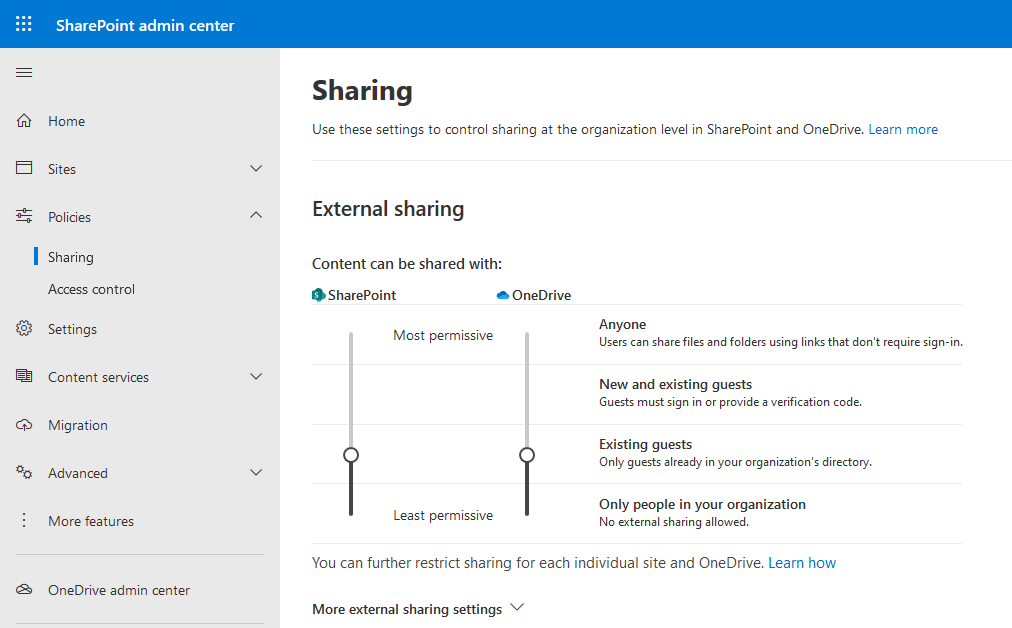Click the OneDrive admin center cloud icon
The width and height of the screenshot is (1012, 628).
click(23, 590)
